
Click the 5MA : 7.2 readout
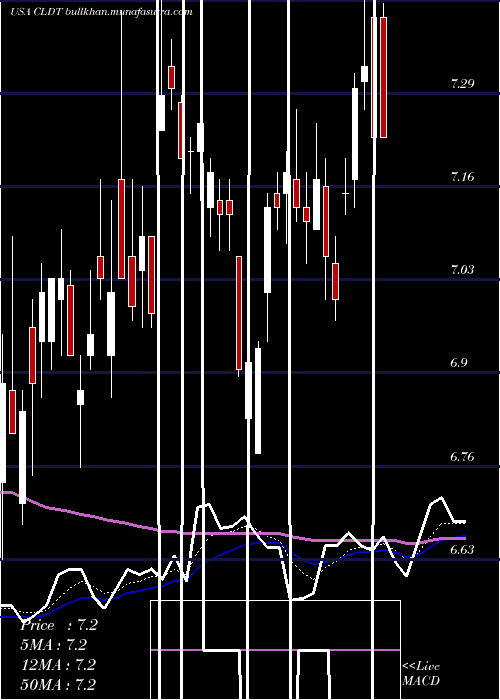tap(54, 645)
